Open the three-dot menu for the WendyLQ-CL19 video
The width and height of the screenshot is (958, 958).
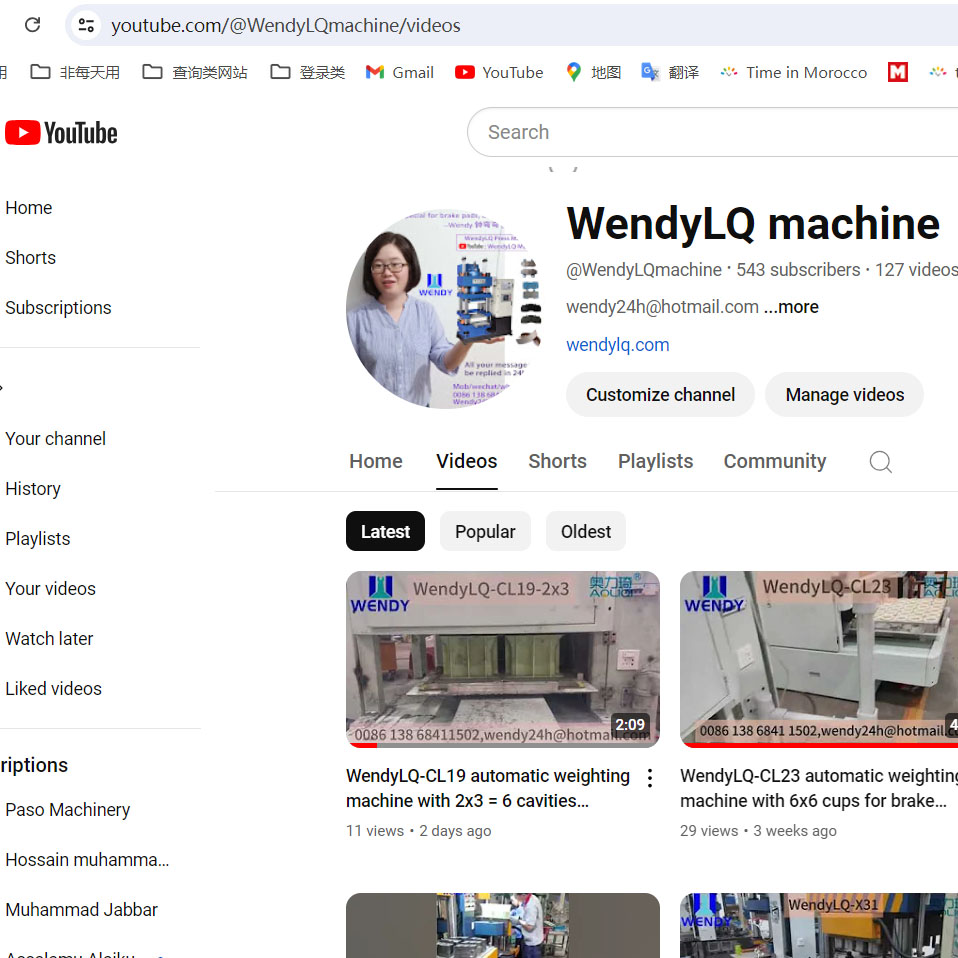(650, 778)
